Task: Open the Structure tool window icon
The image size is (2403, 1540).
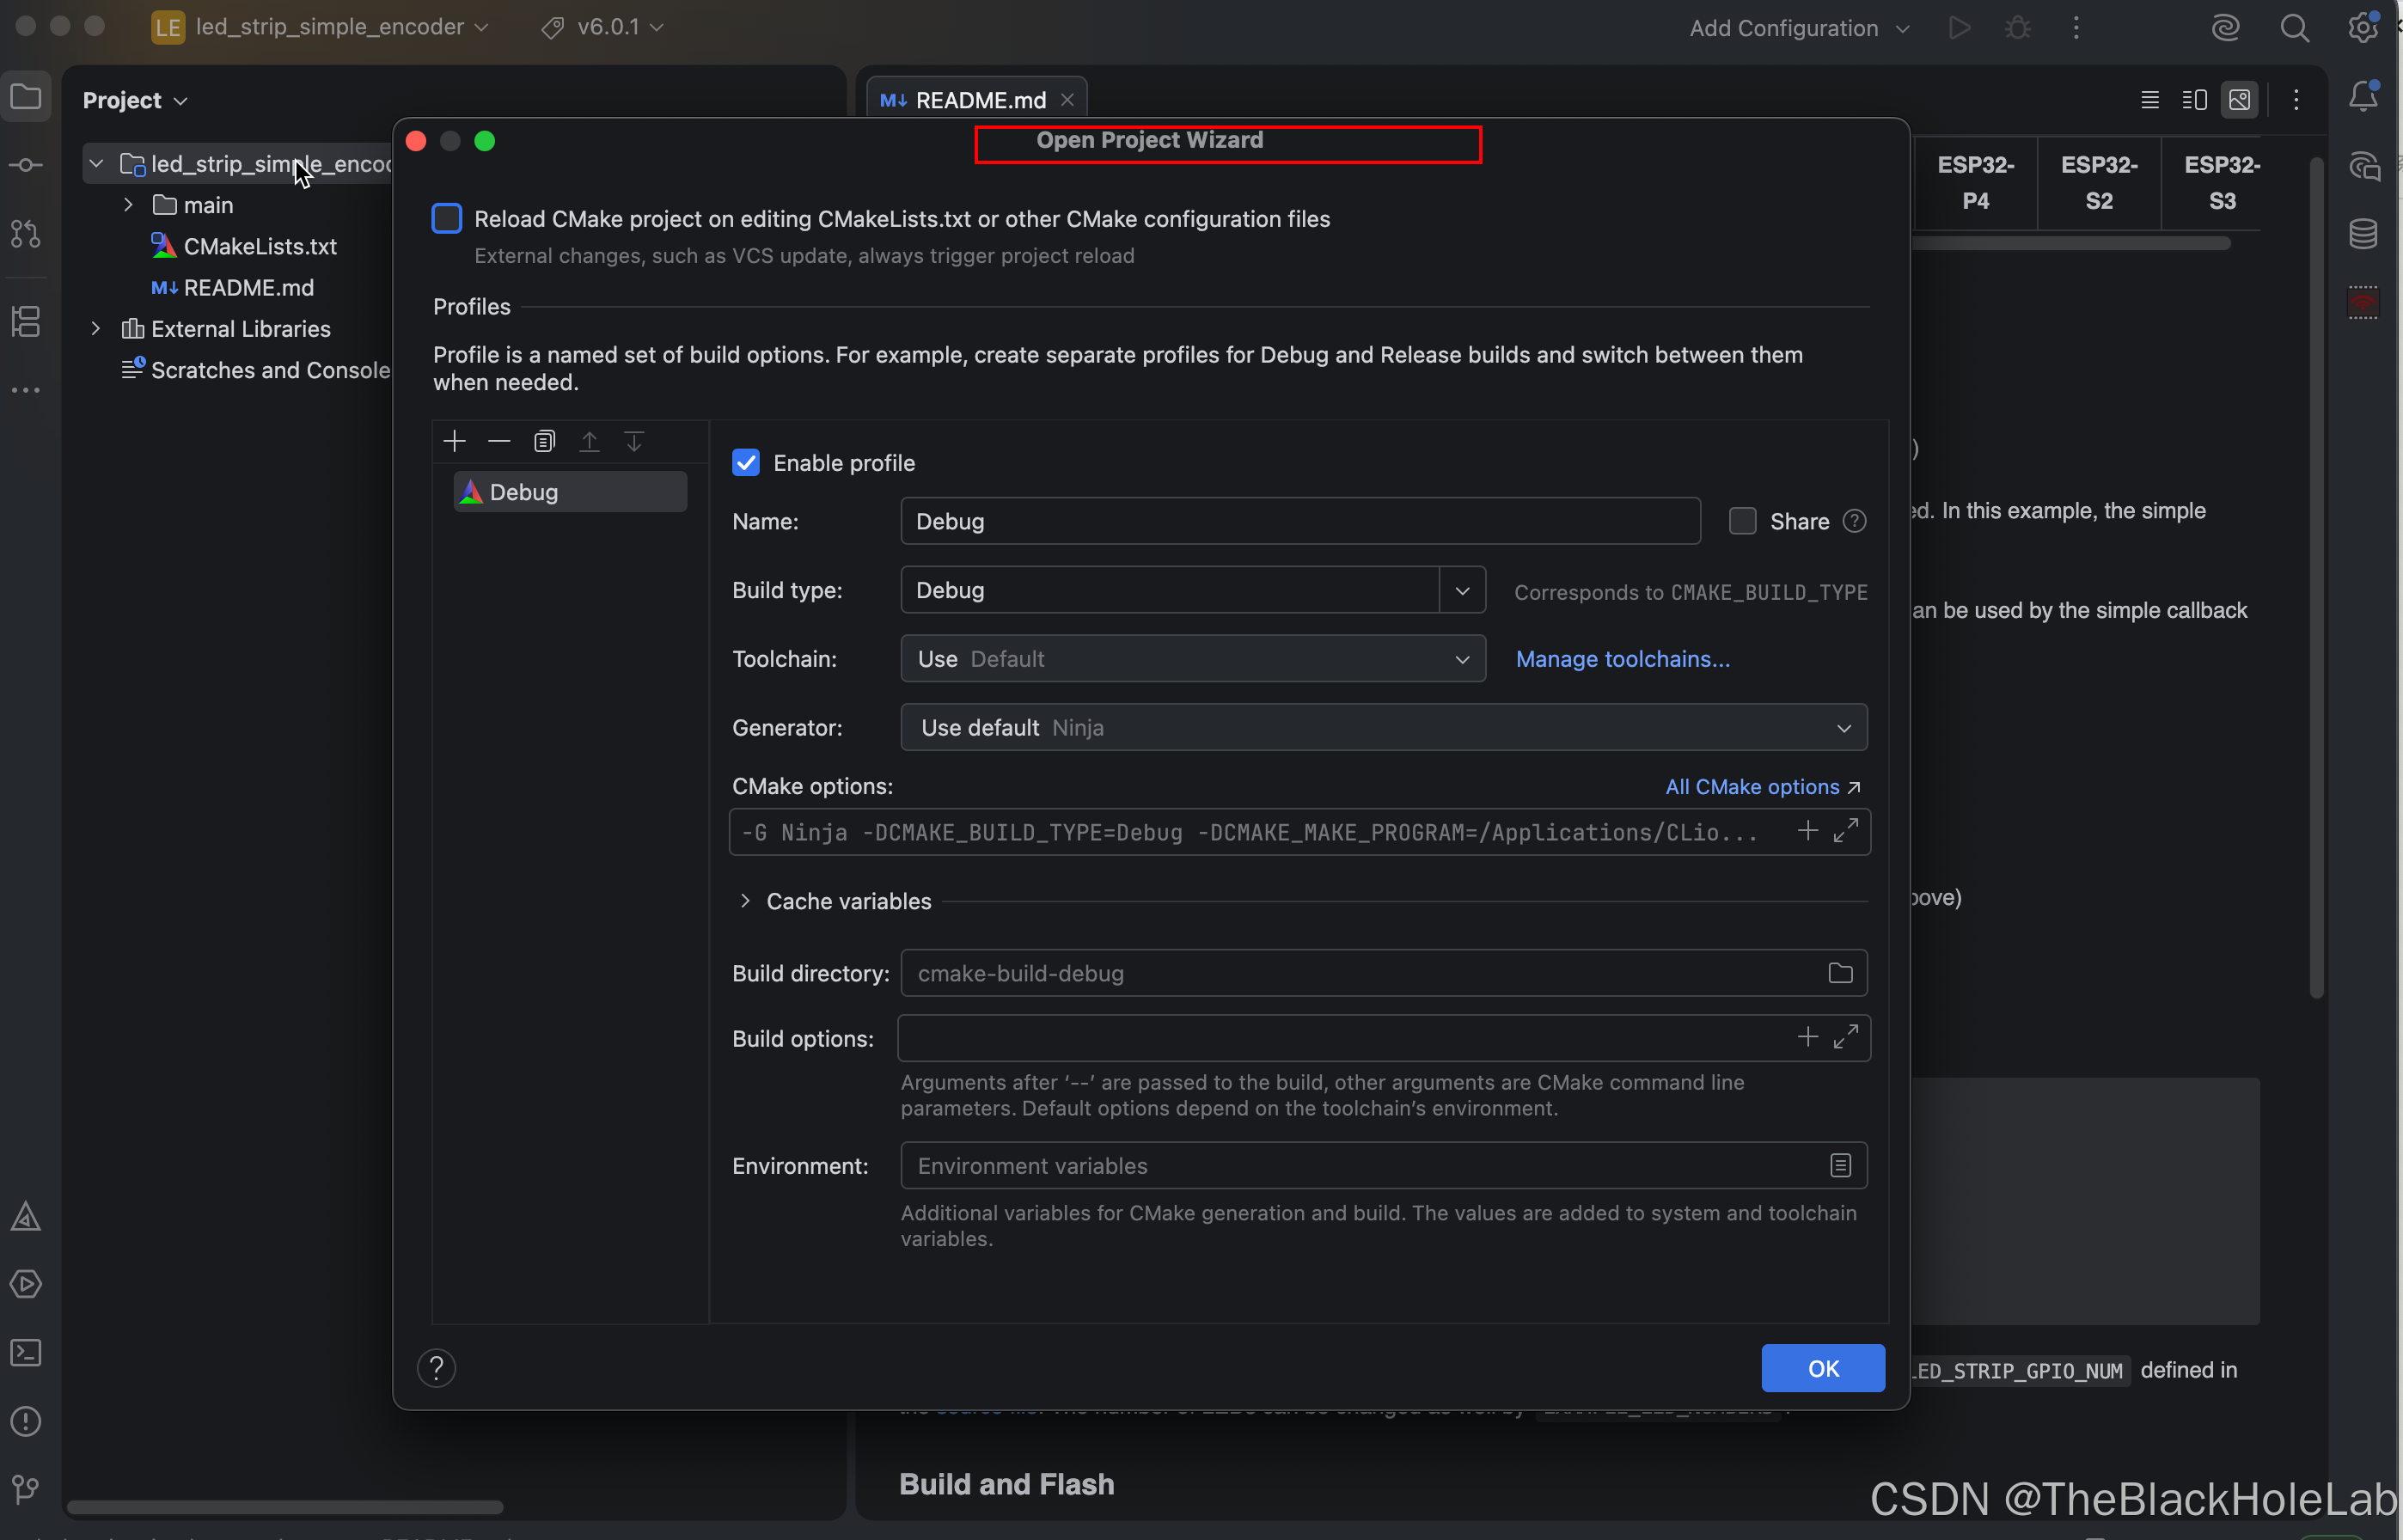Action: [x=26, y=321]
